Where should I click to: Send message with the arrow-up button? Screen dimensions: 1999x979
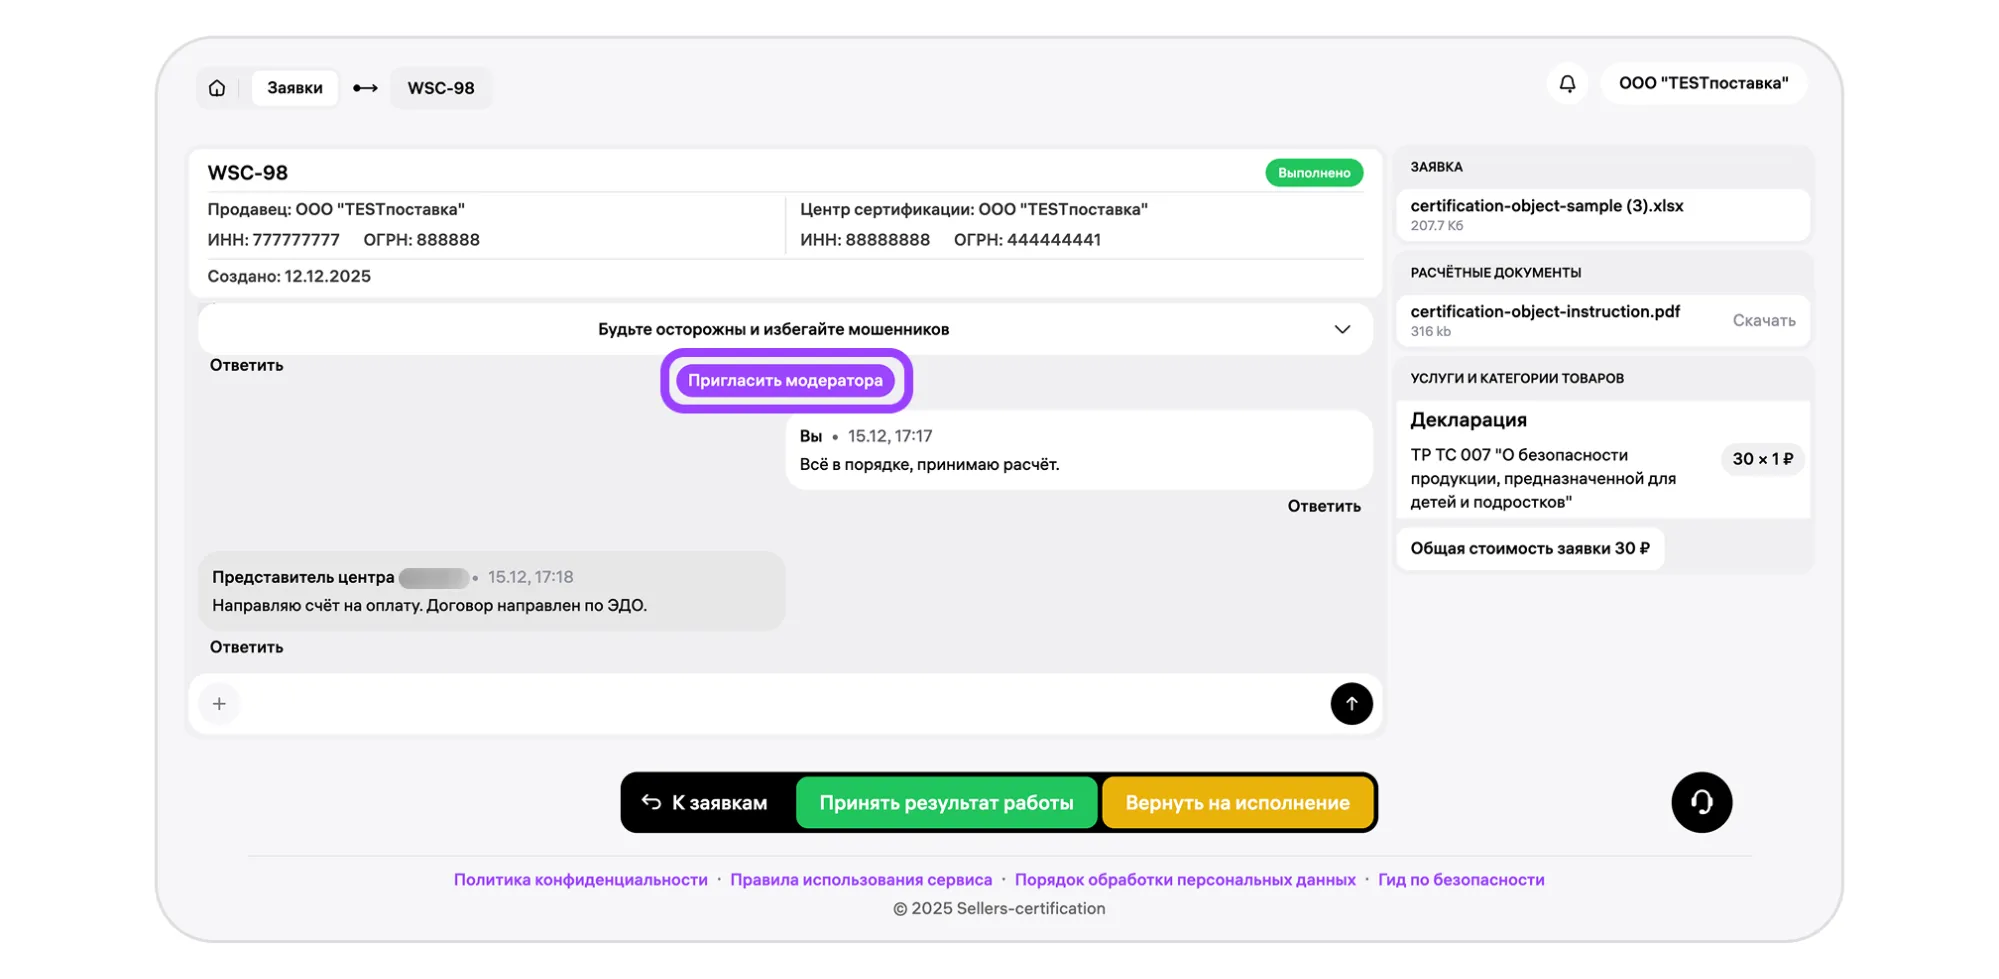(x=1350, y=704)
